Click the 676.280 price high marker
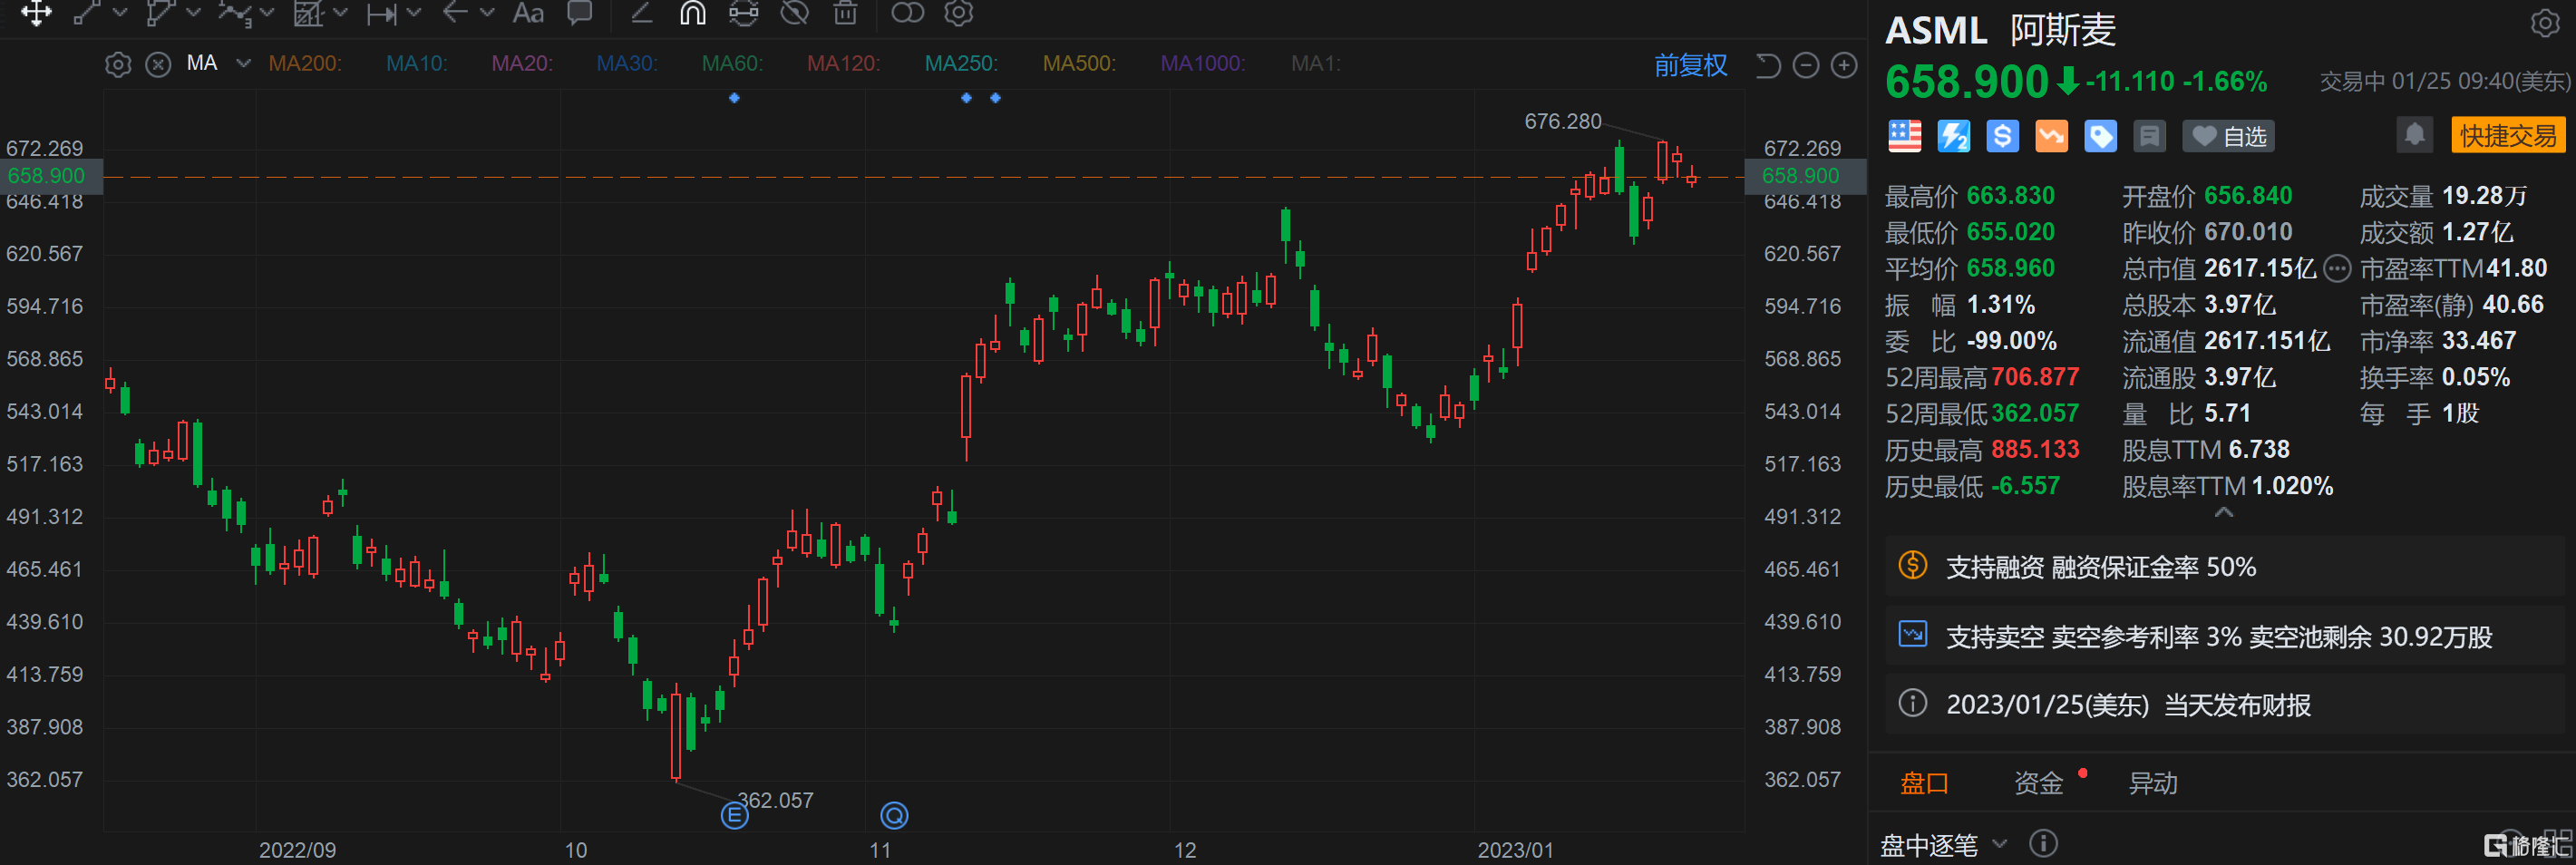2576x865 pixels. click(x=1563, y=120)
